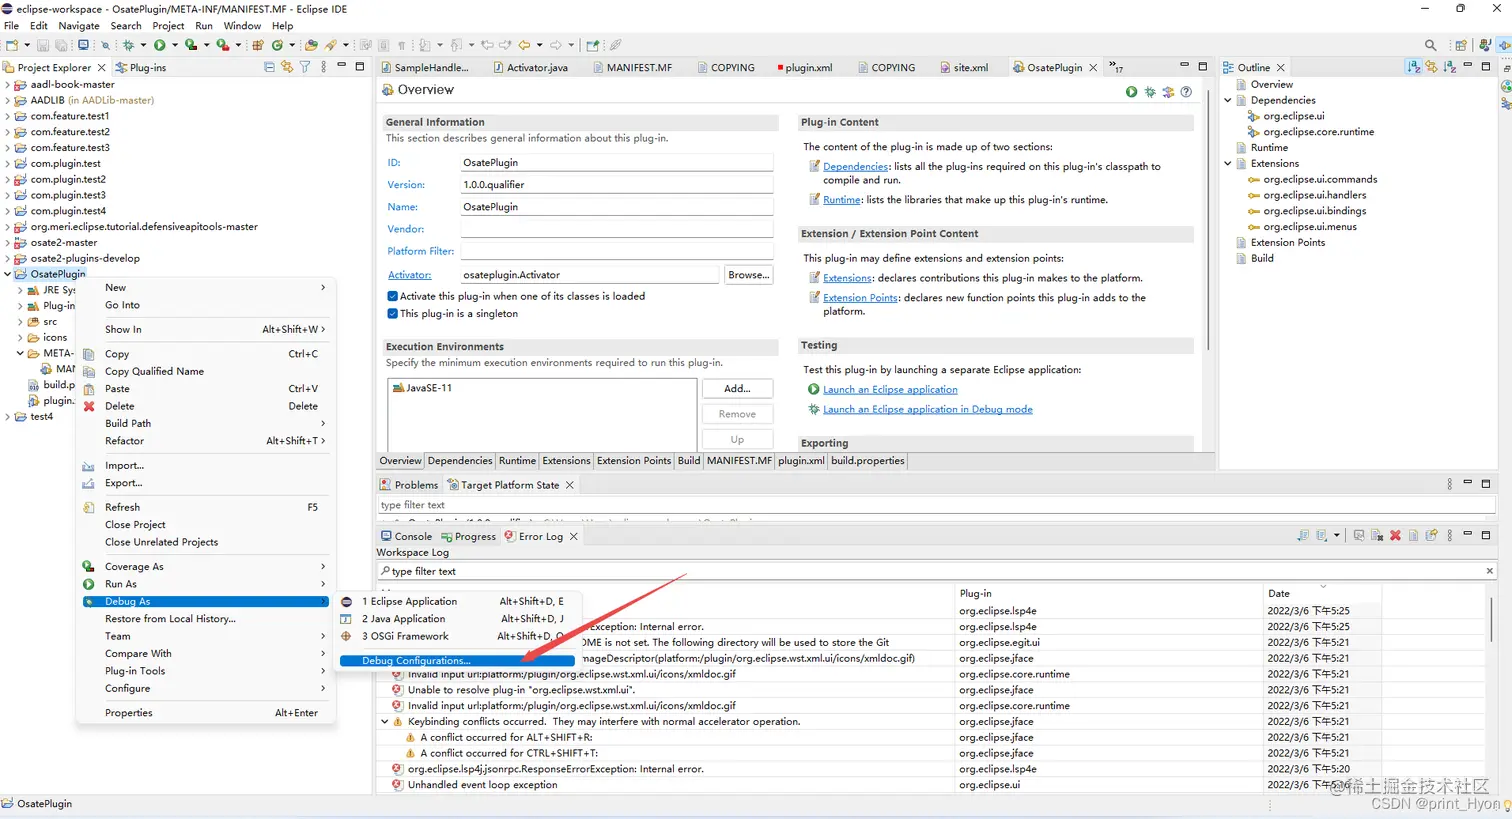Click the plug-in ID input field
The height and width of the screenshot is (819, 1512).
[x=616, y=163]
